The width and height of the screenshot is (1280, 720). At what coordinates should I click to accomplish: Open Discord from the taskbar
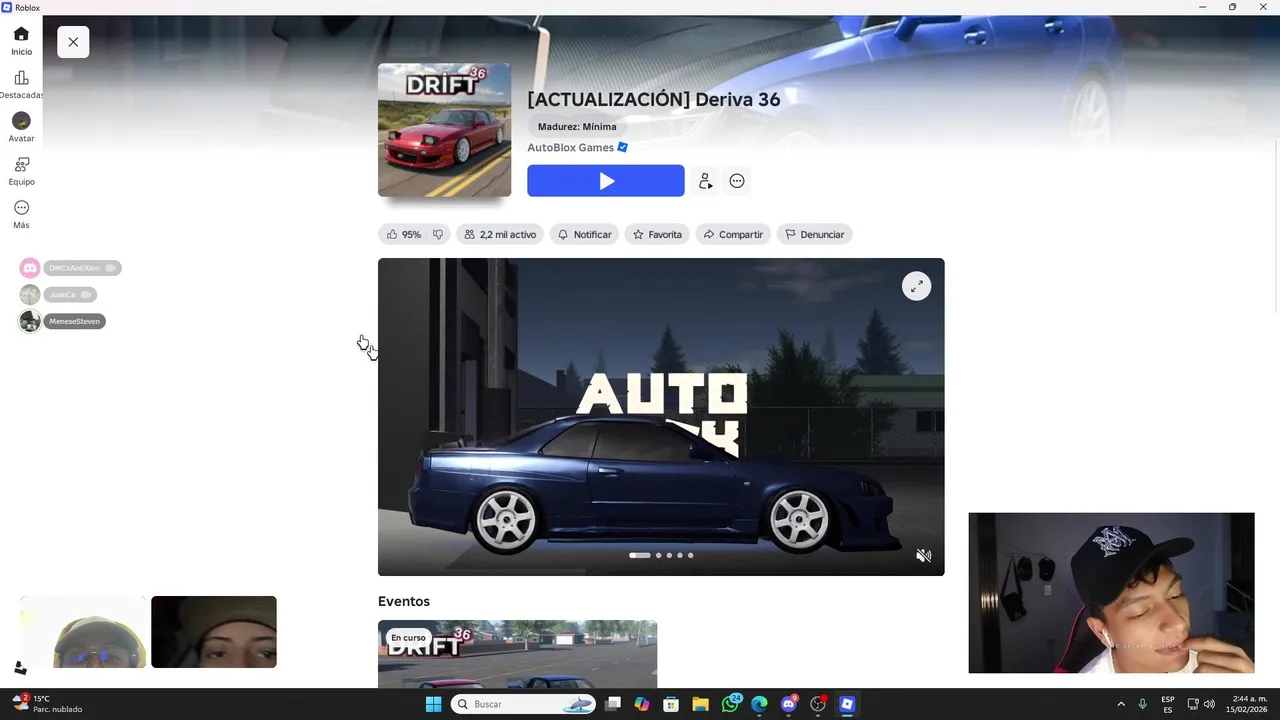click(789, 704)
